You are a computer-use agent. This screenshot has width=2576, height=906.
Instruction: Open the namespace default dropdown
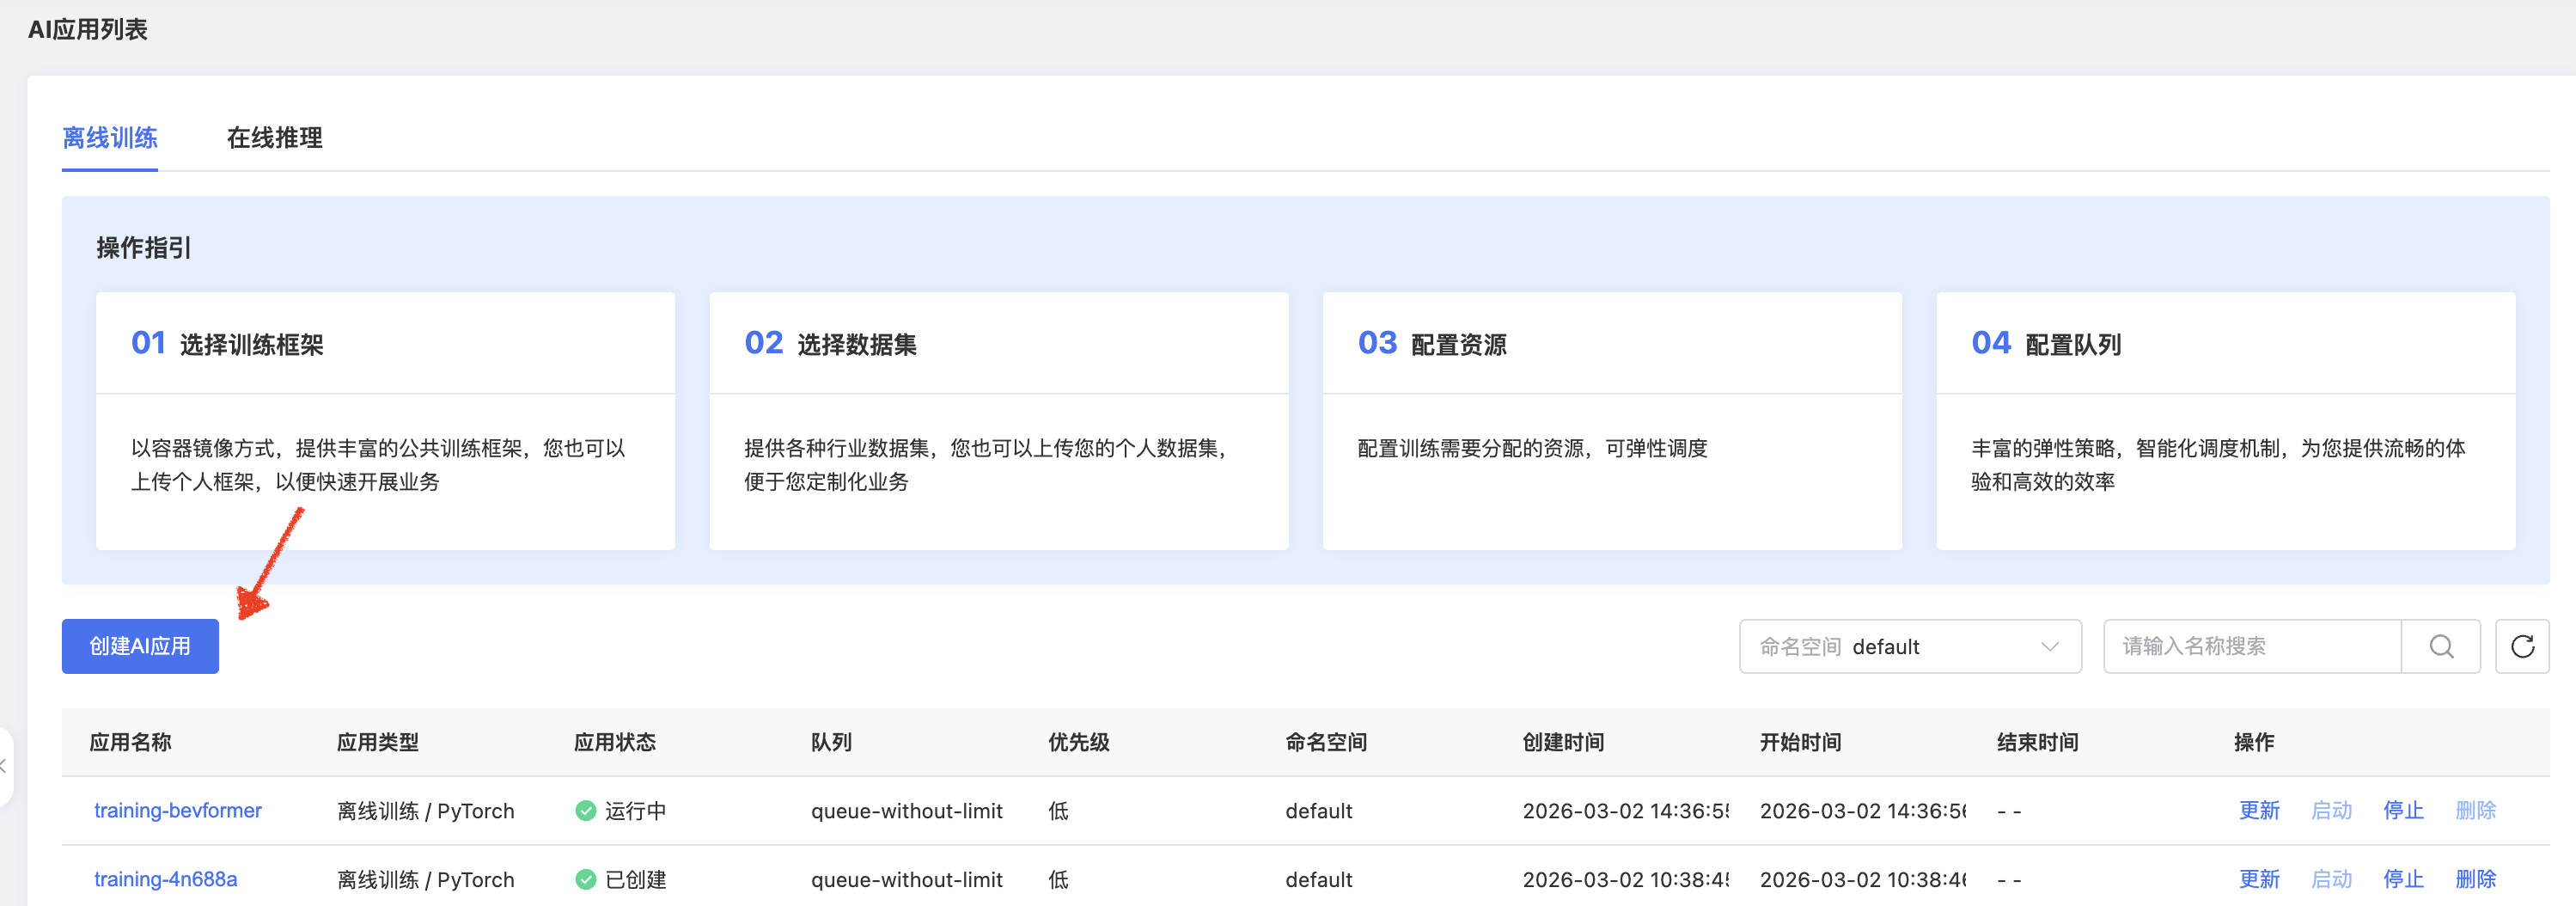point(1909,646)
